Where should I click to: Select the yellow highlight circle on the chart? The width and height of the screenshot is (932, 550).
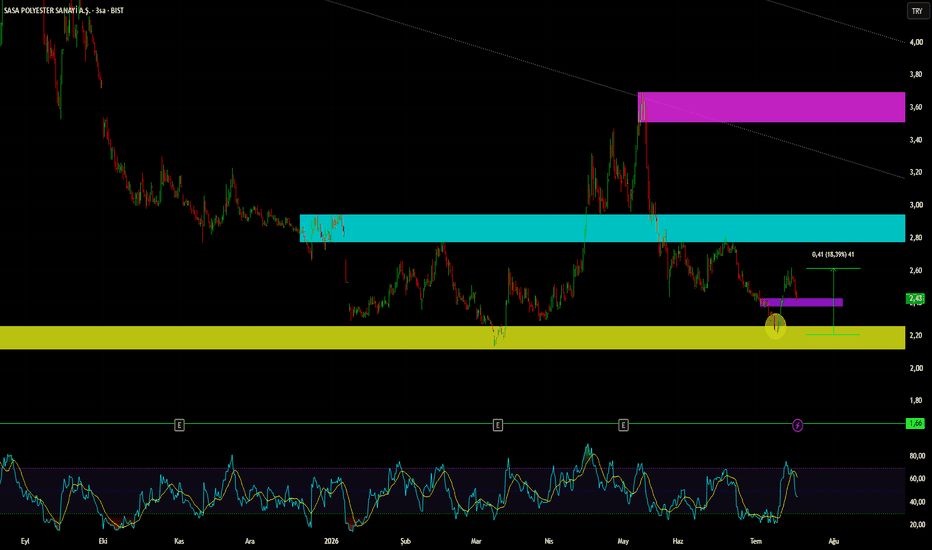coord(776,326)
